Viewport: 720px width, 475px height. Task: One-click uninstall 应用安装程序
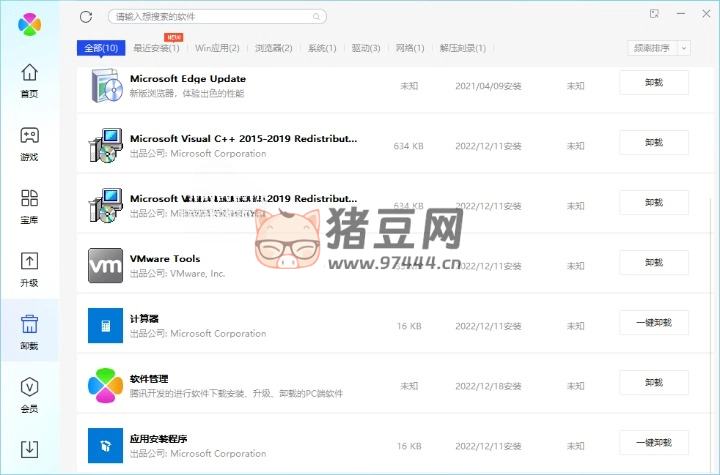pyautogui.click(x=654, y=442)
